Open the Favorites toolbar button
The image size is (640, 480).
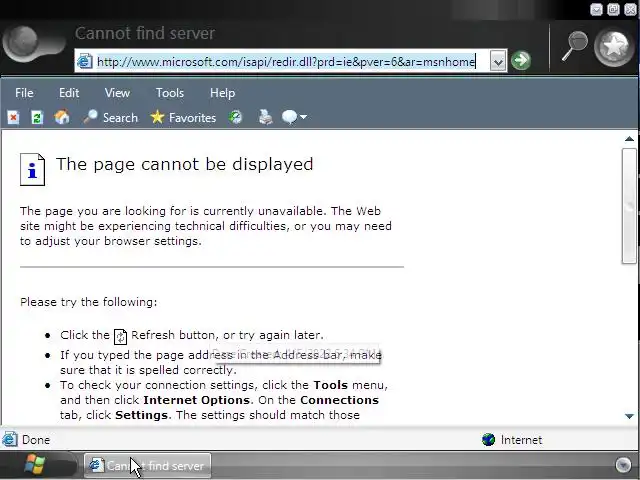pos(183,118)
